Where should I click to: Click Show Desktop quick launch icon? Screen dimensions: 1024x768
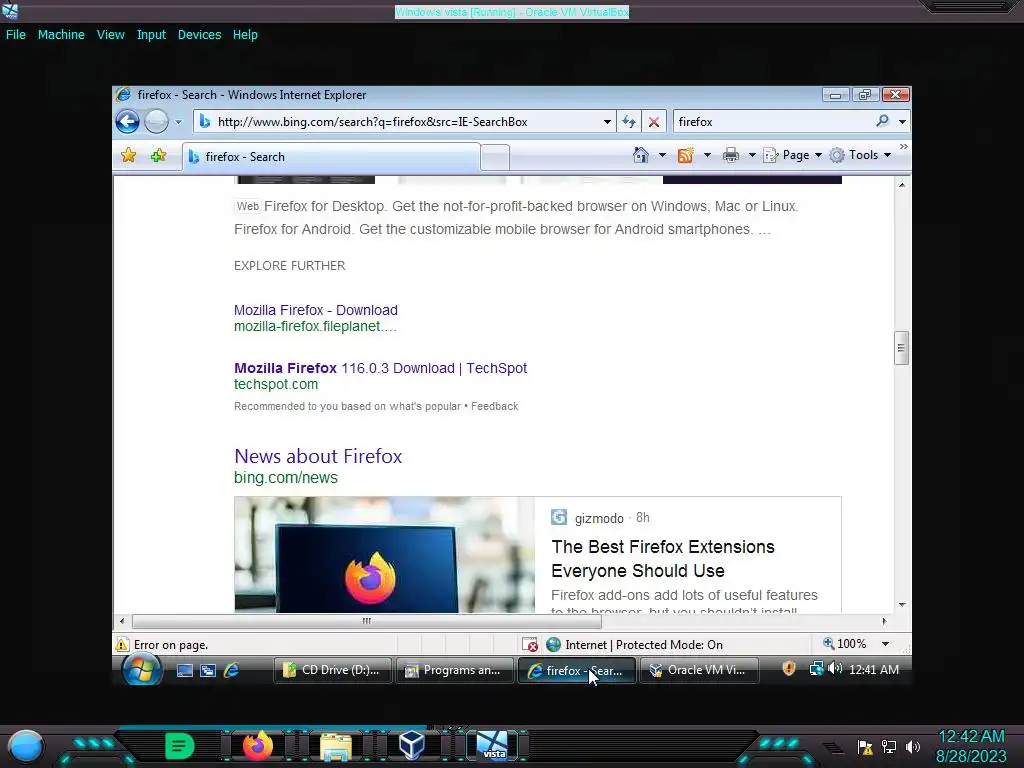(185, 670)
